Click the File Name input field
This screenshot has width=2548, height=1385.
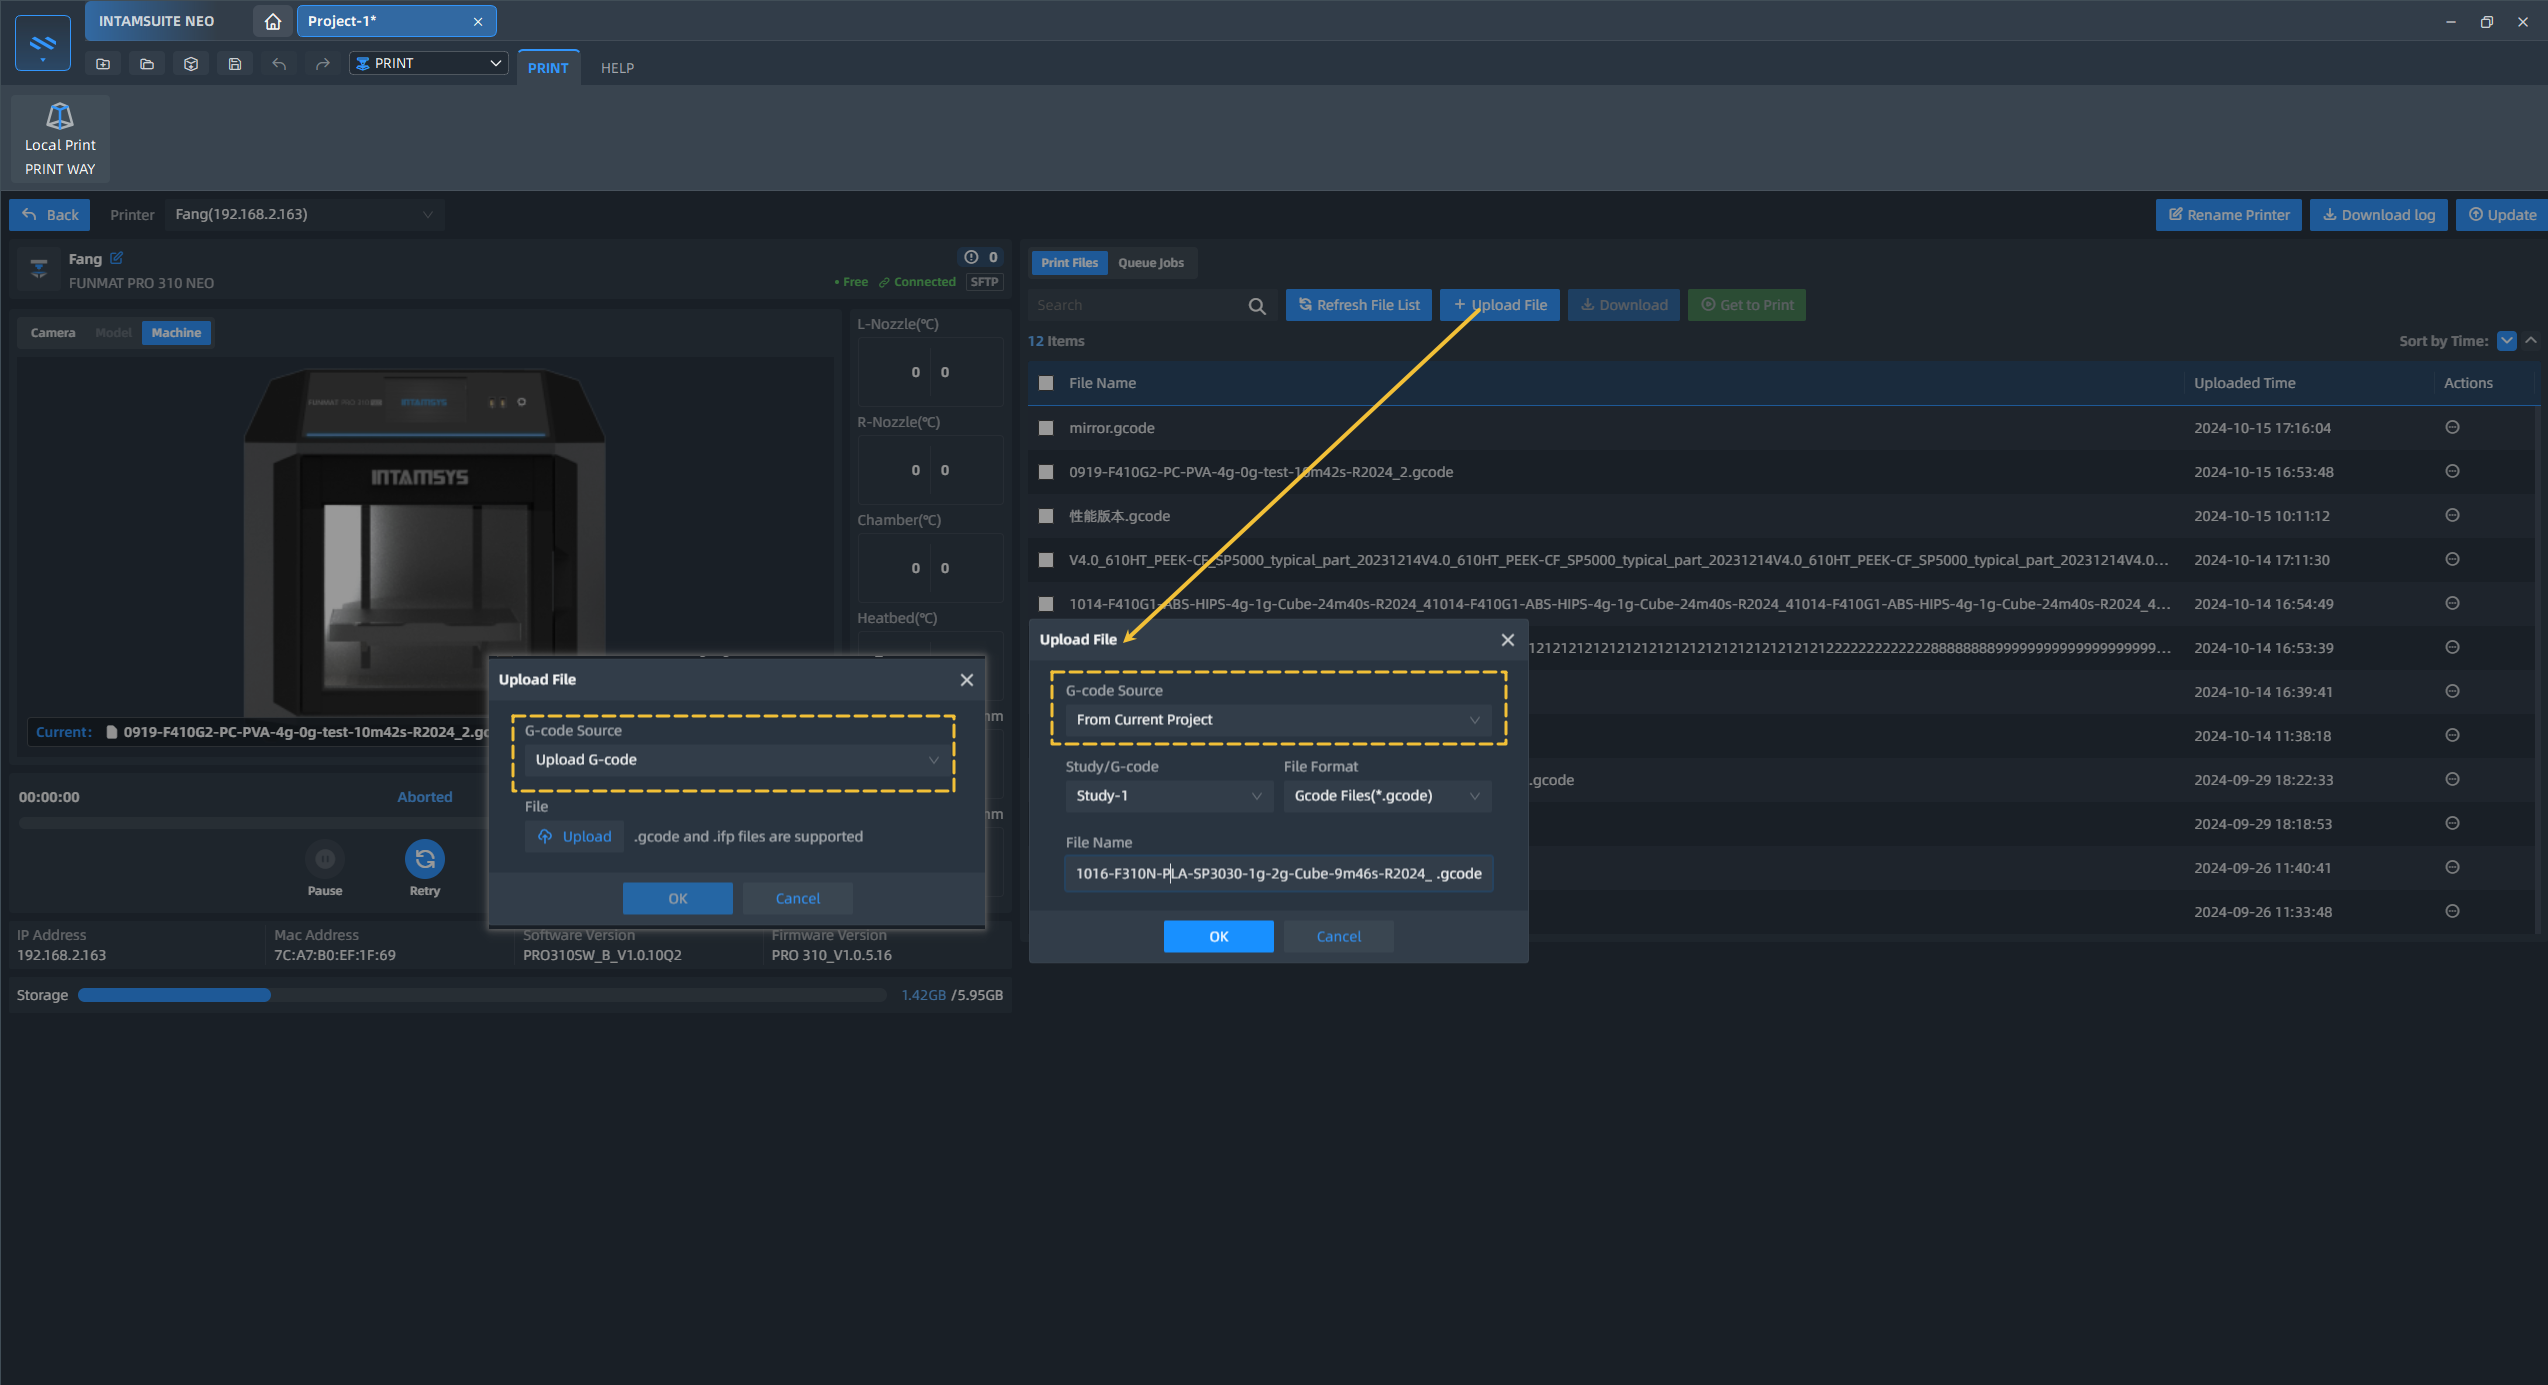coord(1278,873)
